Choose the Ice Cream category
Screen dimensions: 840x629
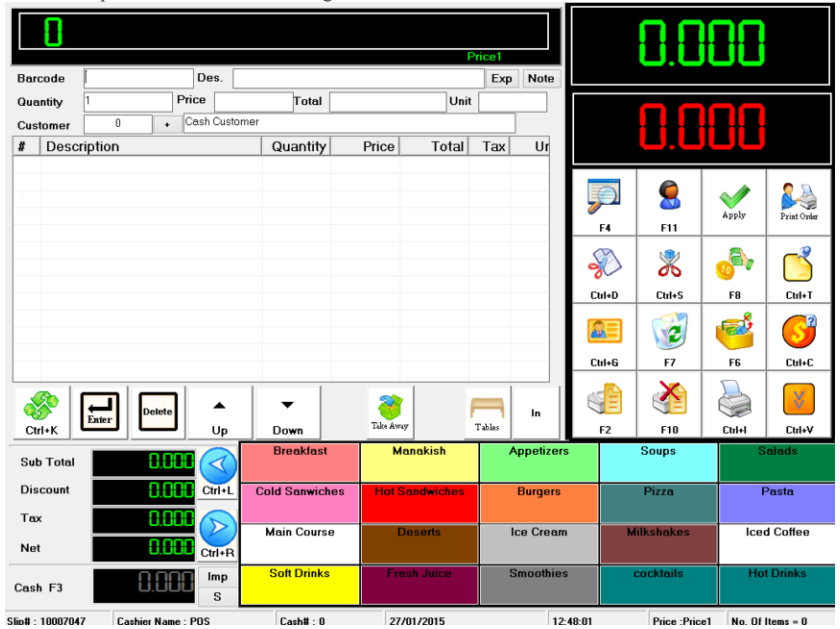[539, 544]
